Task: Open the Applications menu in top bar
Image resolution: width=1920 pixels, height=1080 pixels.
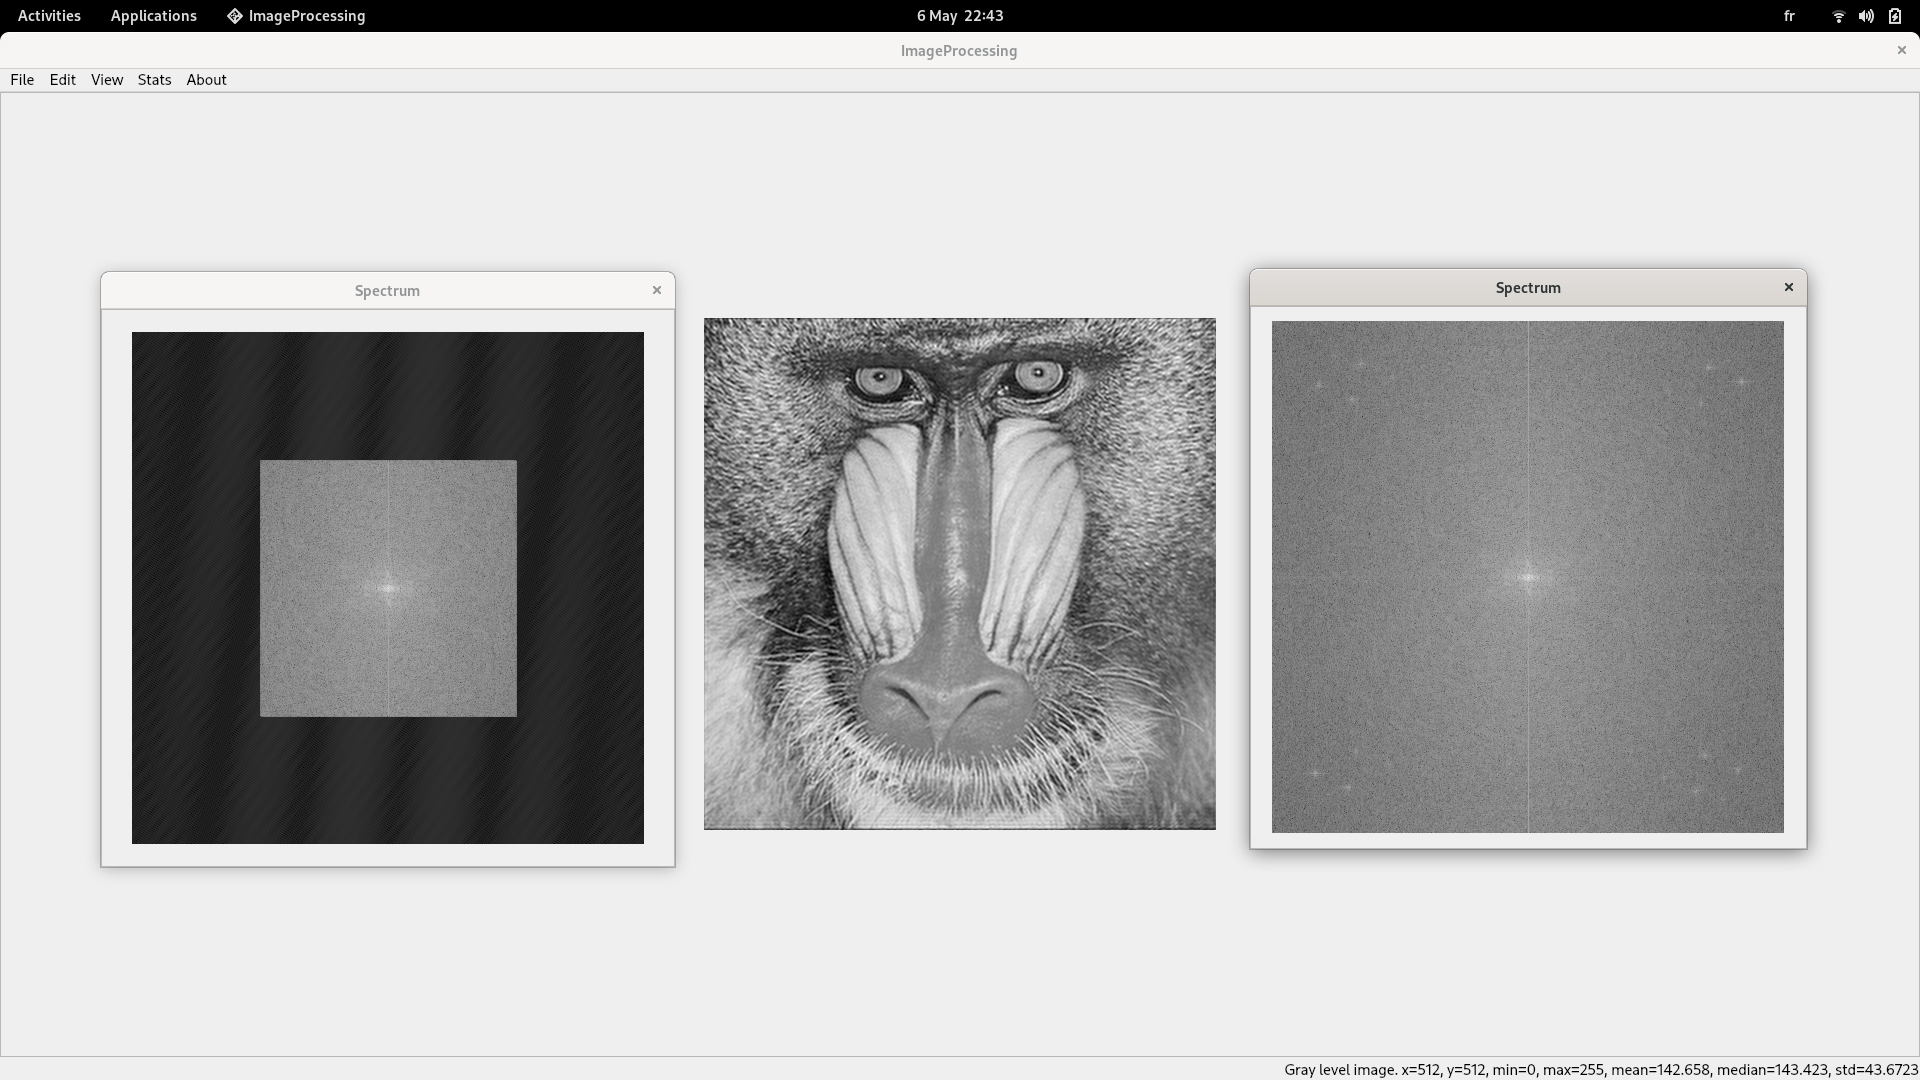Action: (x=153, y=16)
